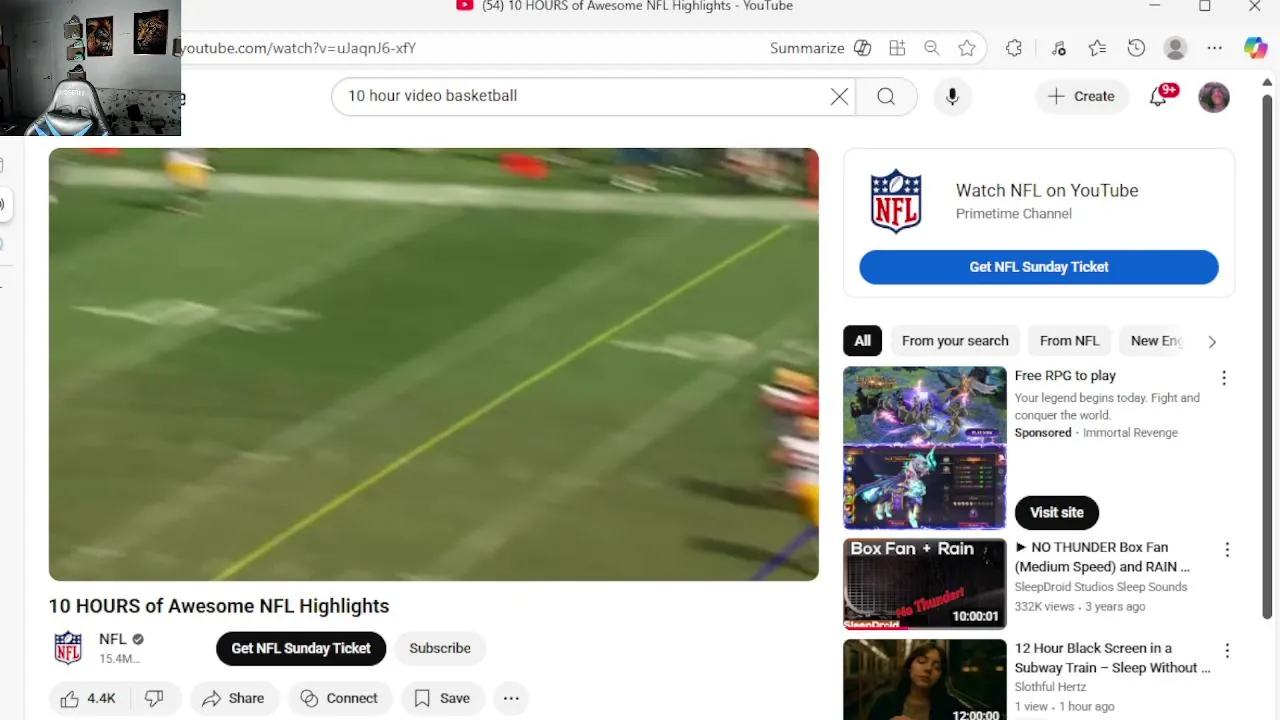The image size is (1280, 720).
Task: Click the Copilot summarize icon in address bar
Action: click(x=863, y=48)
